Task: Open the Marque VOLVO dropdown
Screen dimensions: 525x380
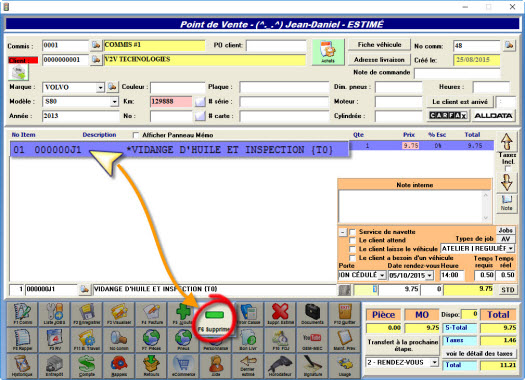Action: click(100, 88)
